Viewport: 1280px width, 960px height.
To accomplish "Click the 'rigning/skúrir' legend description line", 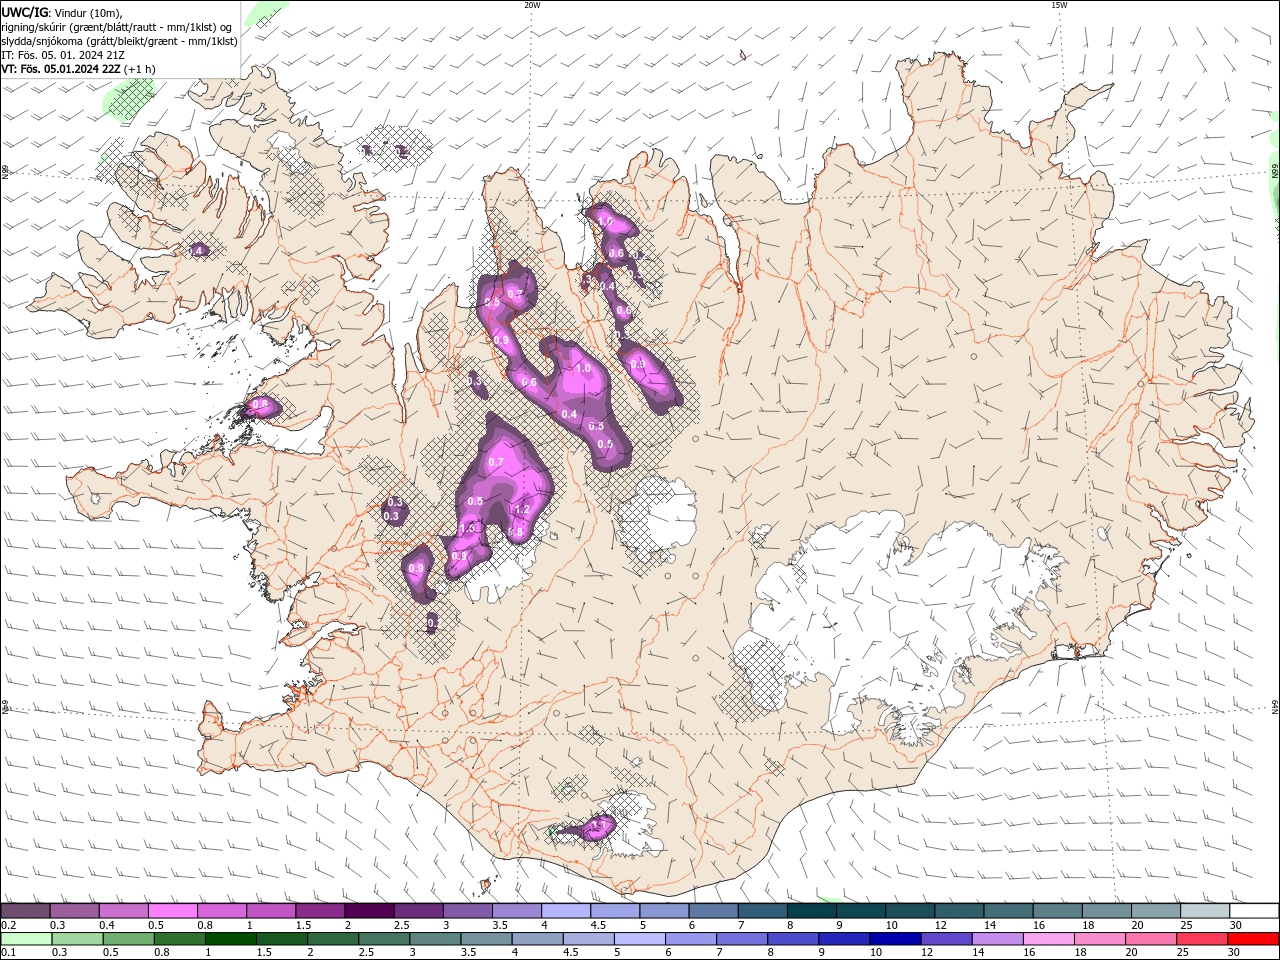I will (x=117, y=27).
